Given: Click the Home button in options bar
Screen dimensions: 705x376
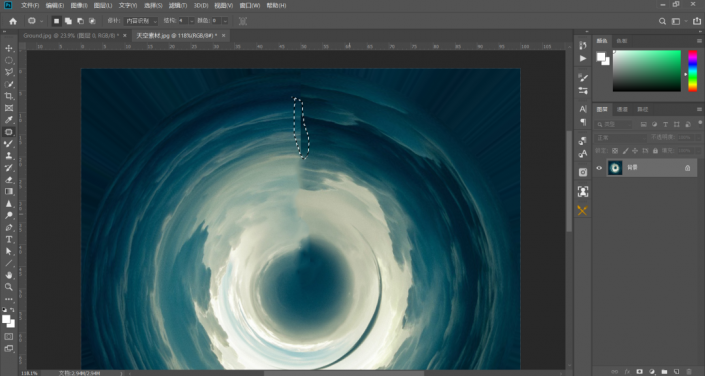Looking at the screenshot, I should pyautogui.click(x=13, y=21).
